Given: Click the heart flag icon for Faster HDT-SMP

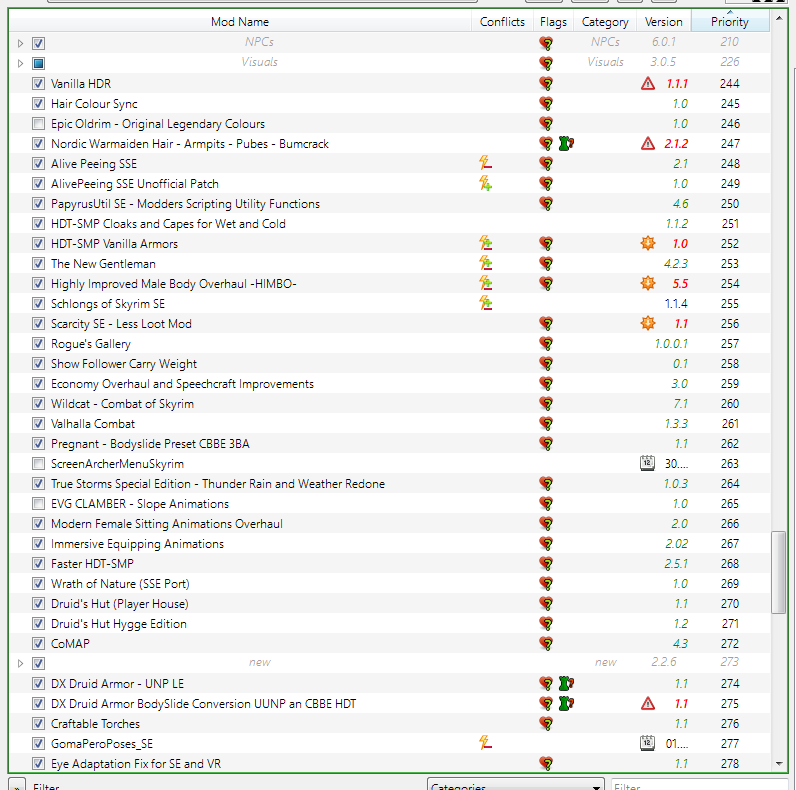Looking at the screenshot, I should [546, 564].
